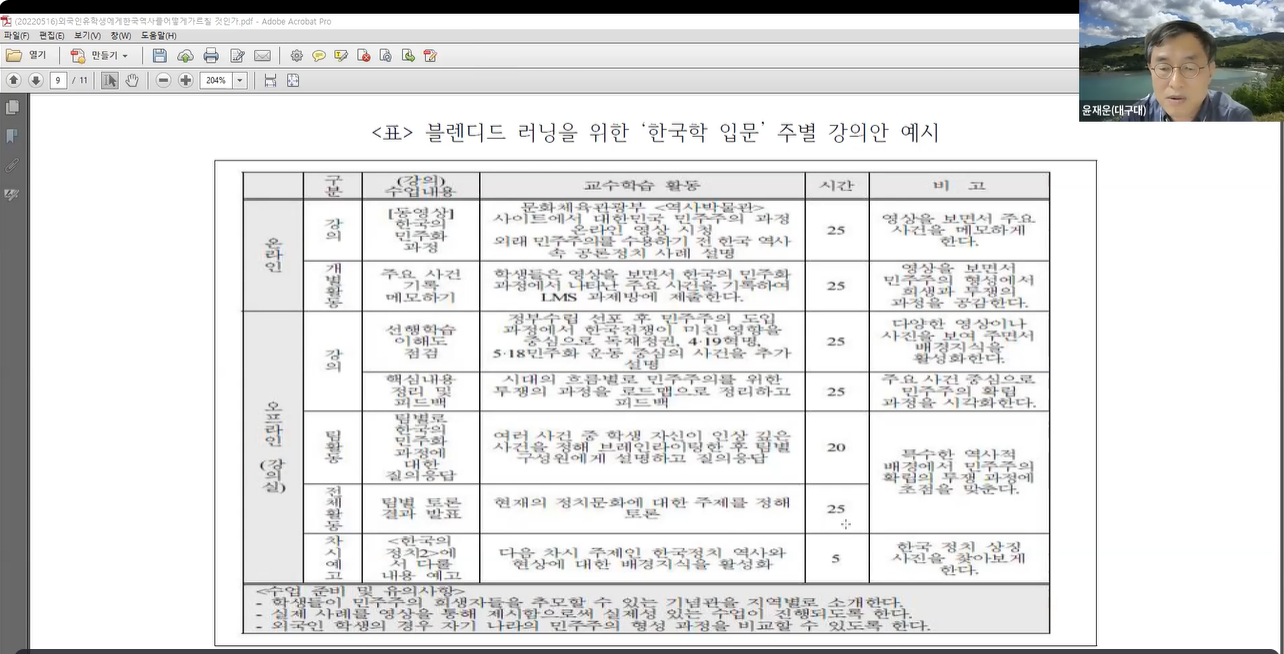Click the Adobe Acrobat title bar PDF icon

(x=6, y=21)
